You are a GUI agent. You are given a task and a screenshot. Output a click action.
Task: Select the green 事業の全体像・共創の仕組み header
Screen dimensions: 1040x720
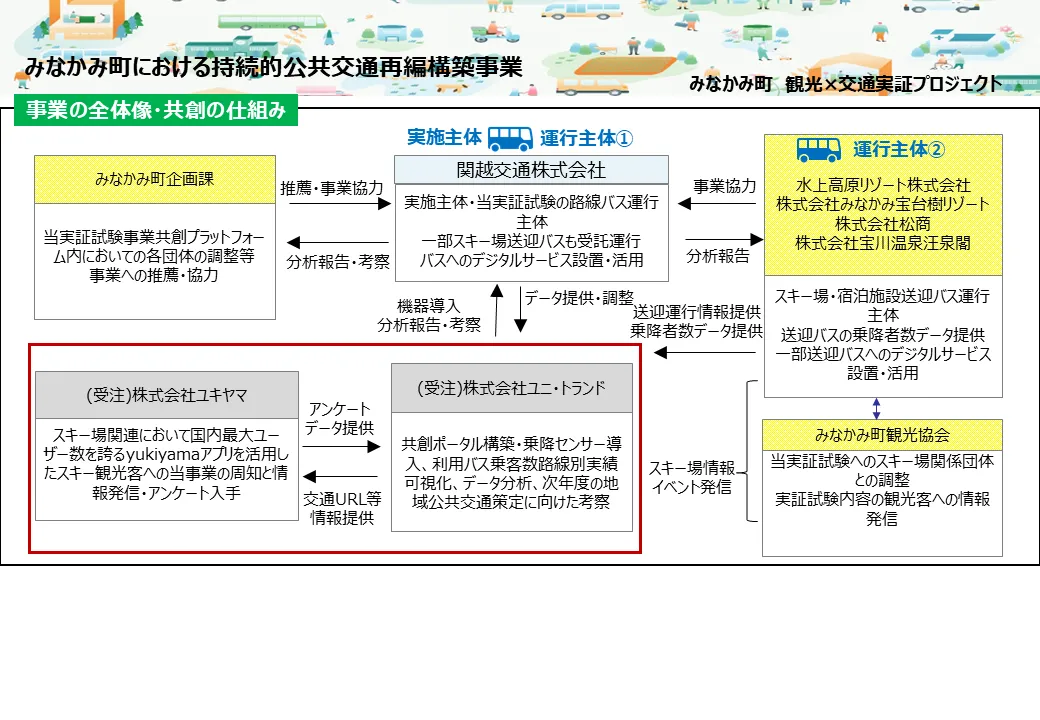point(155,110)
